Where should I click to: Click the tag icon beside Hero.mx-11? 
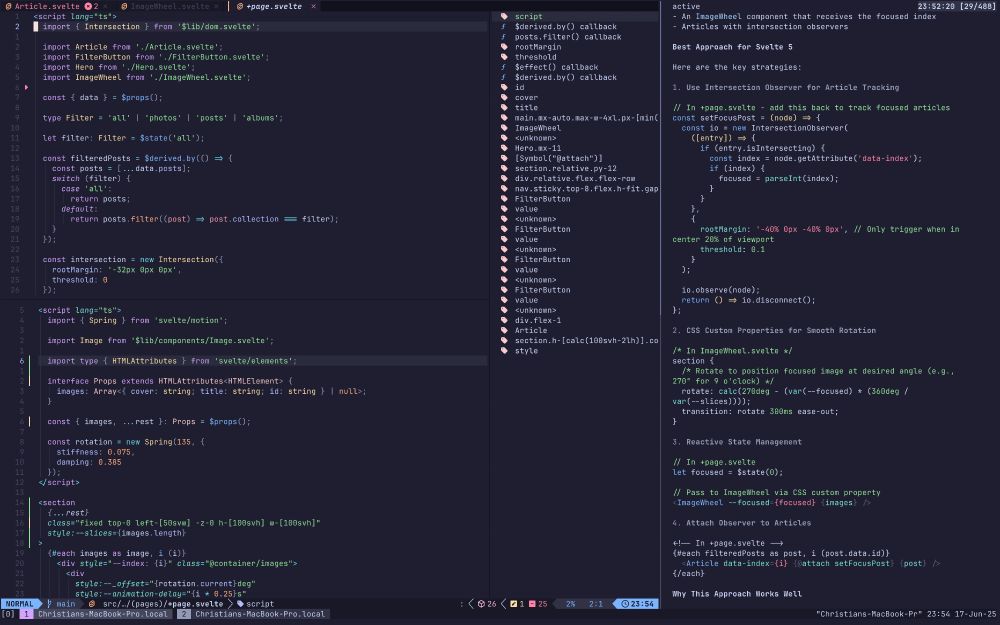click(504, 148)
